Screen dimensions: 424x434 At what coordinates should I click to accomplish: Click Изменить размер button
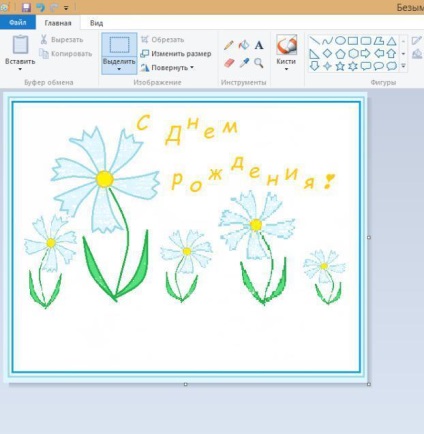click(176, 54)
